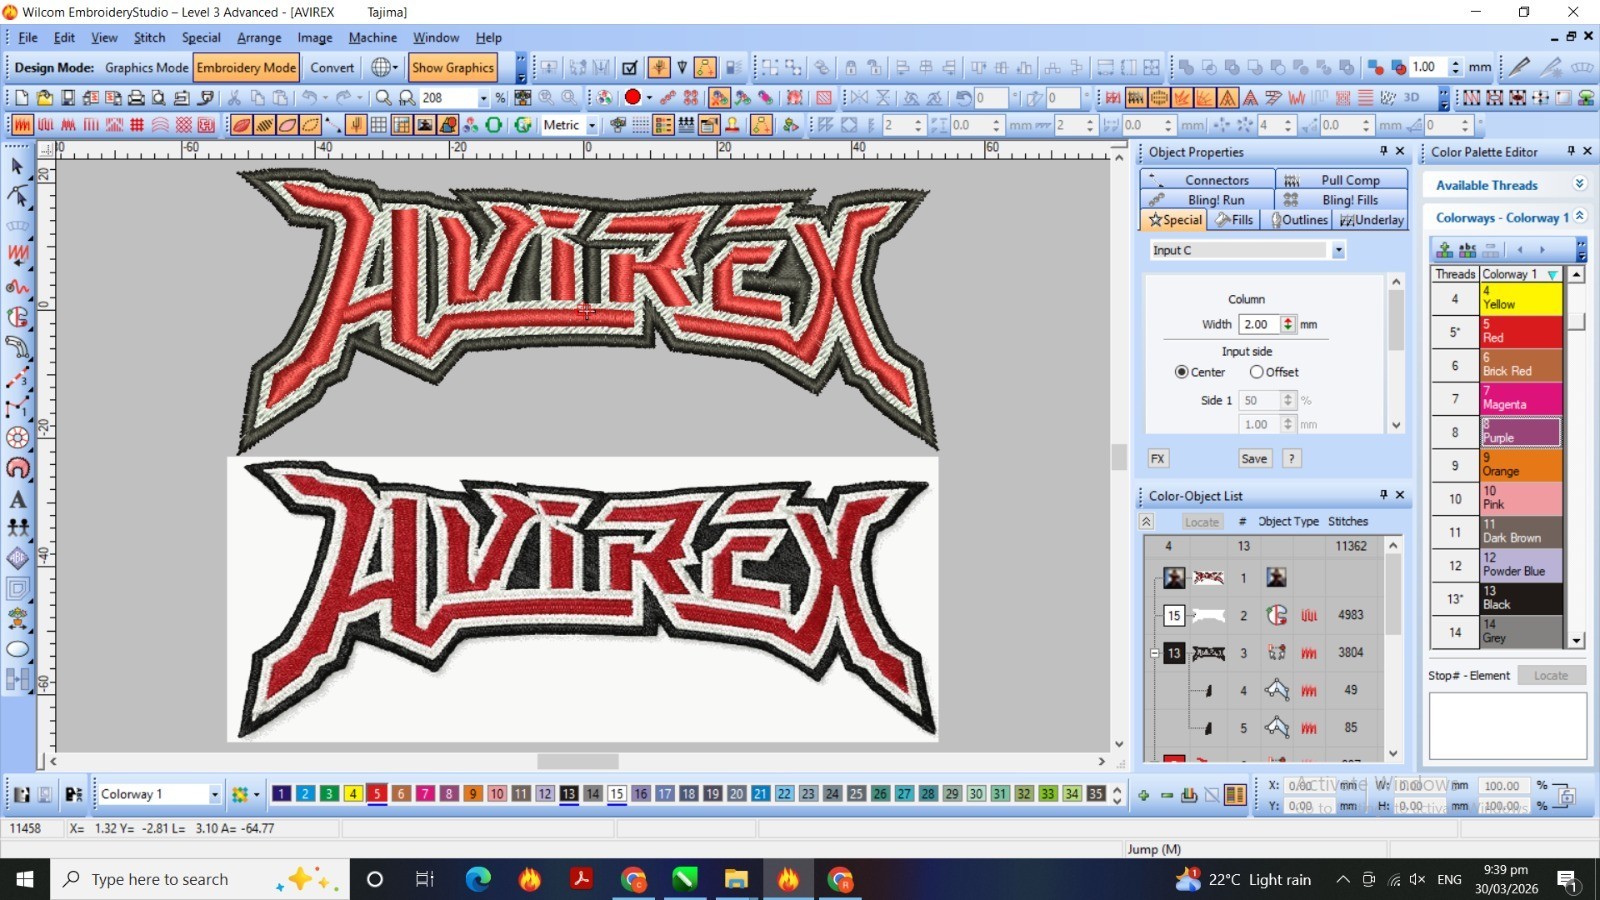Viewport: 1600px width, 900px height.
Task: Open the Metric units dropdown
Action: click(x=592, y=125)
